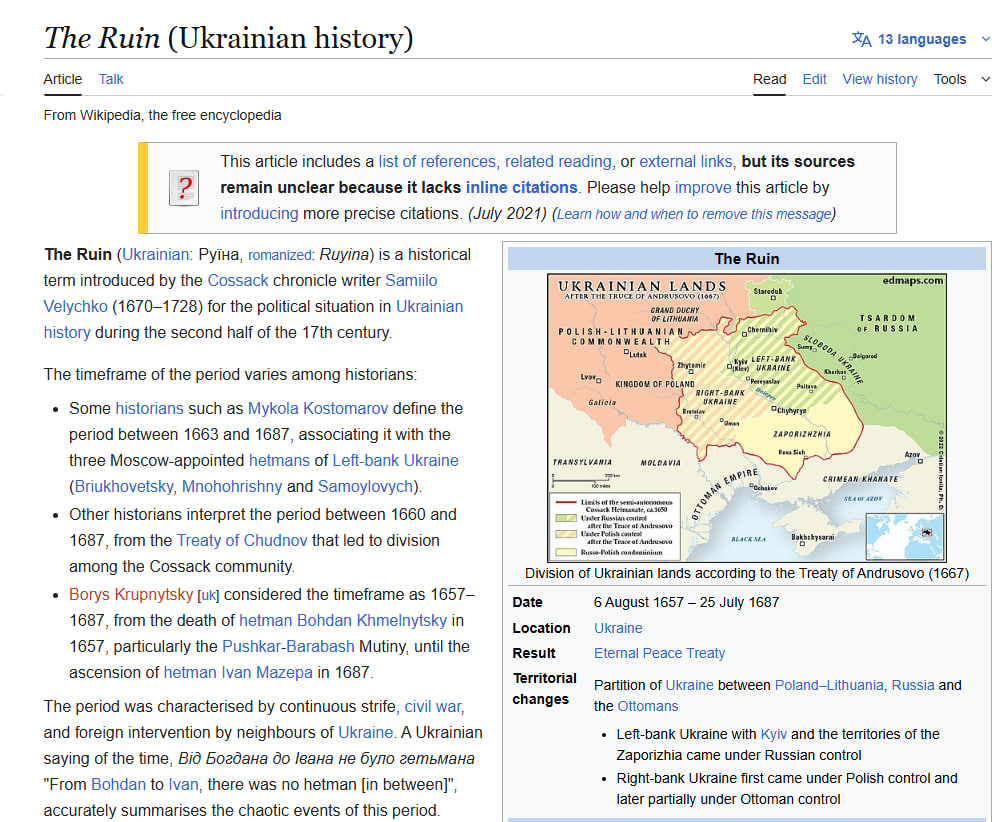Follow the civil war link

(433, 707)
